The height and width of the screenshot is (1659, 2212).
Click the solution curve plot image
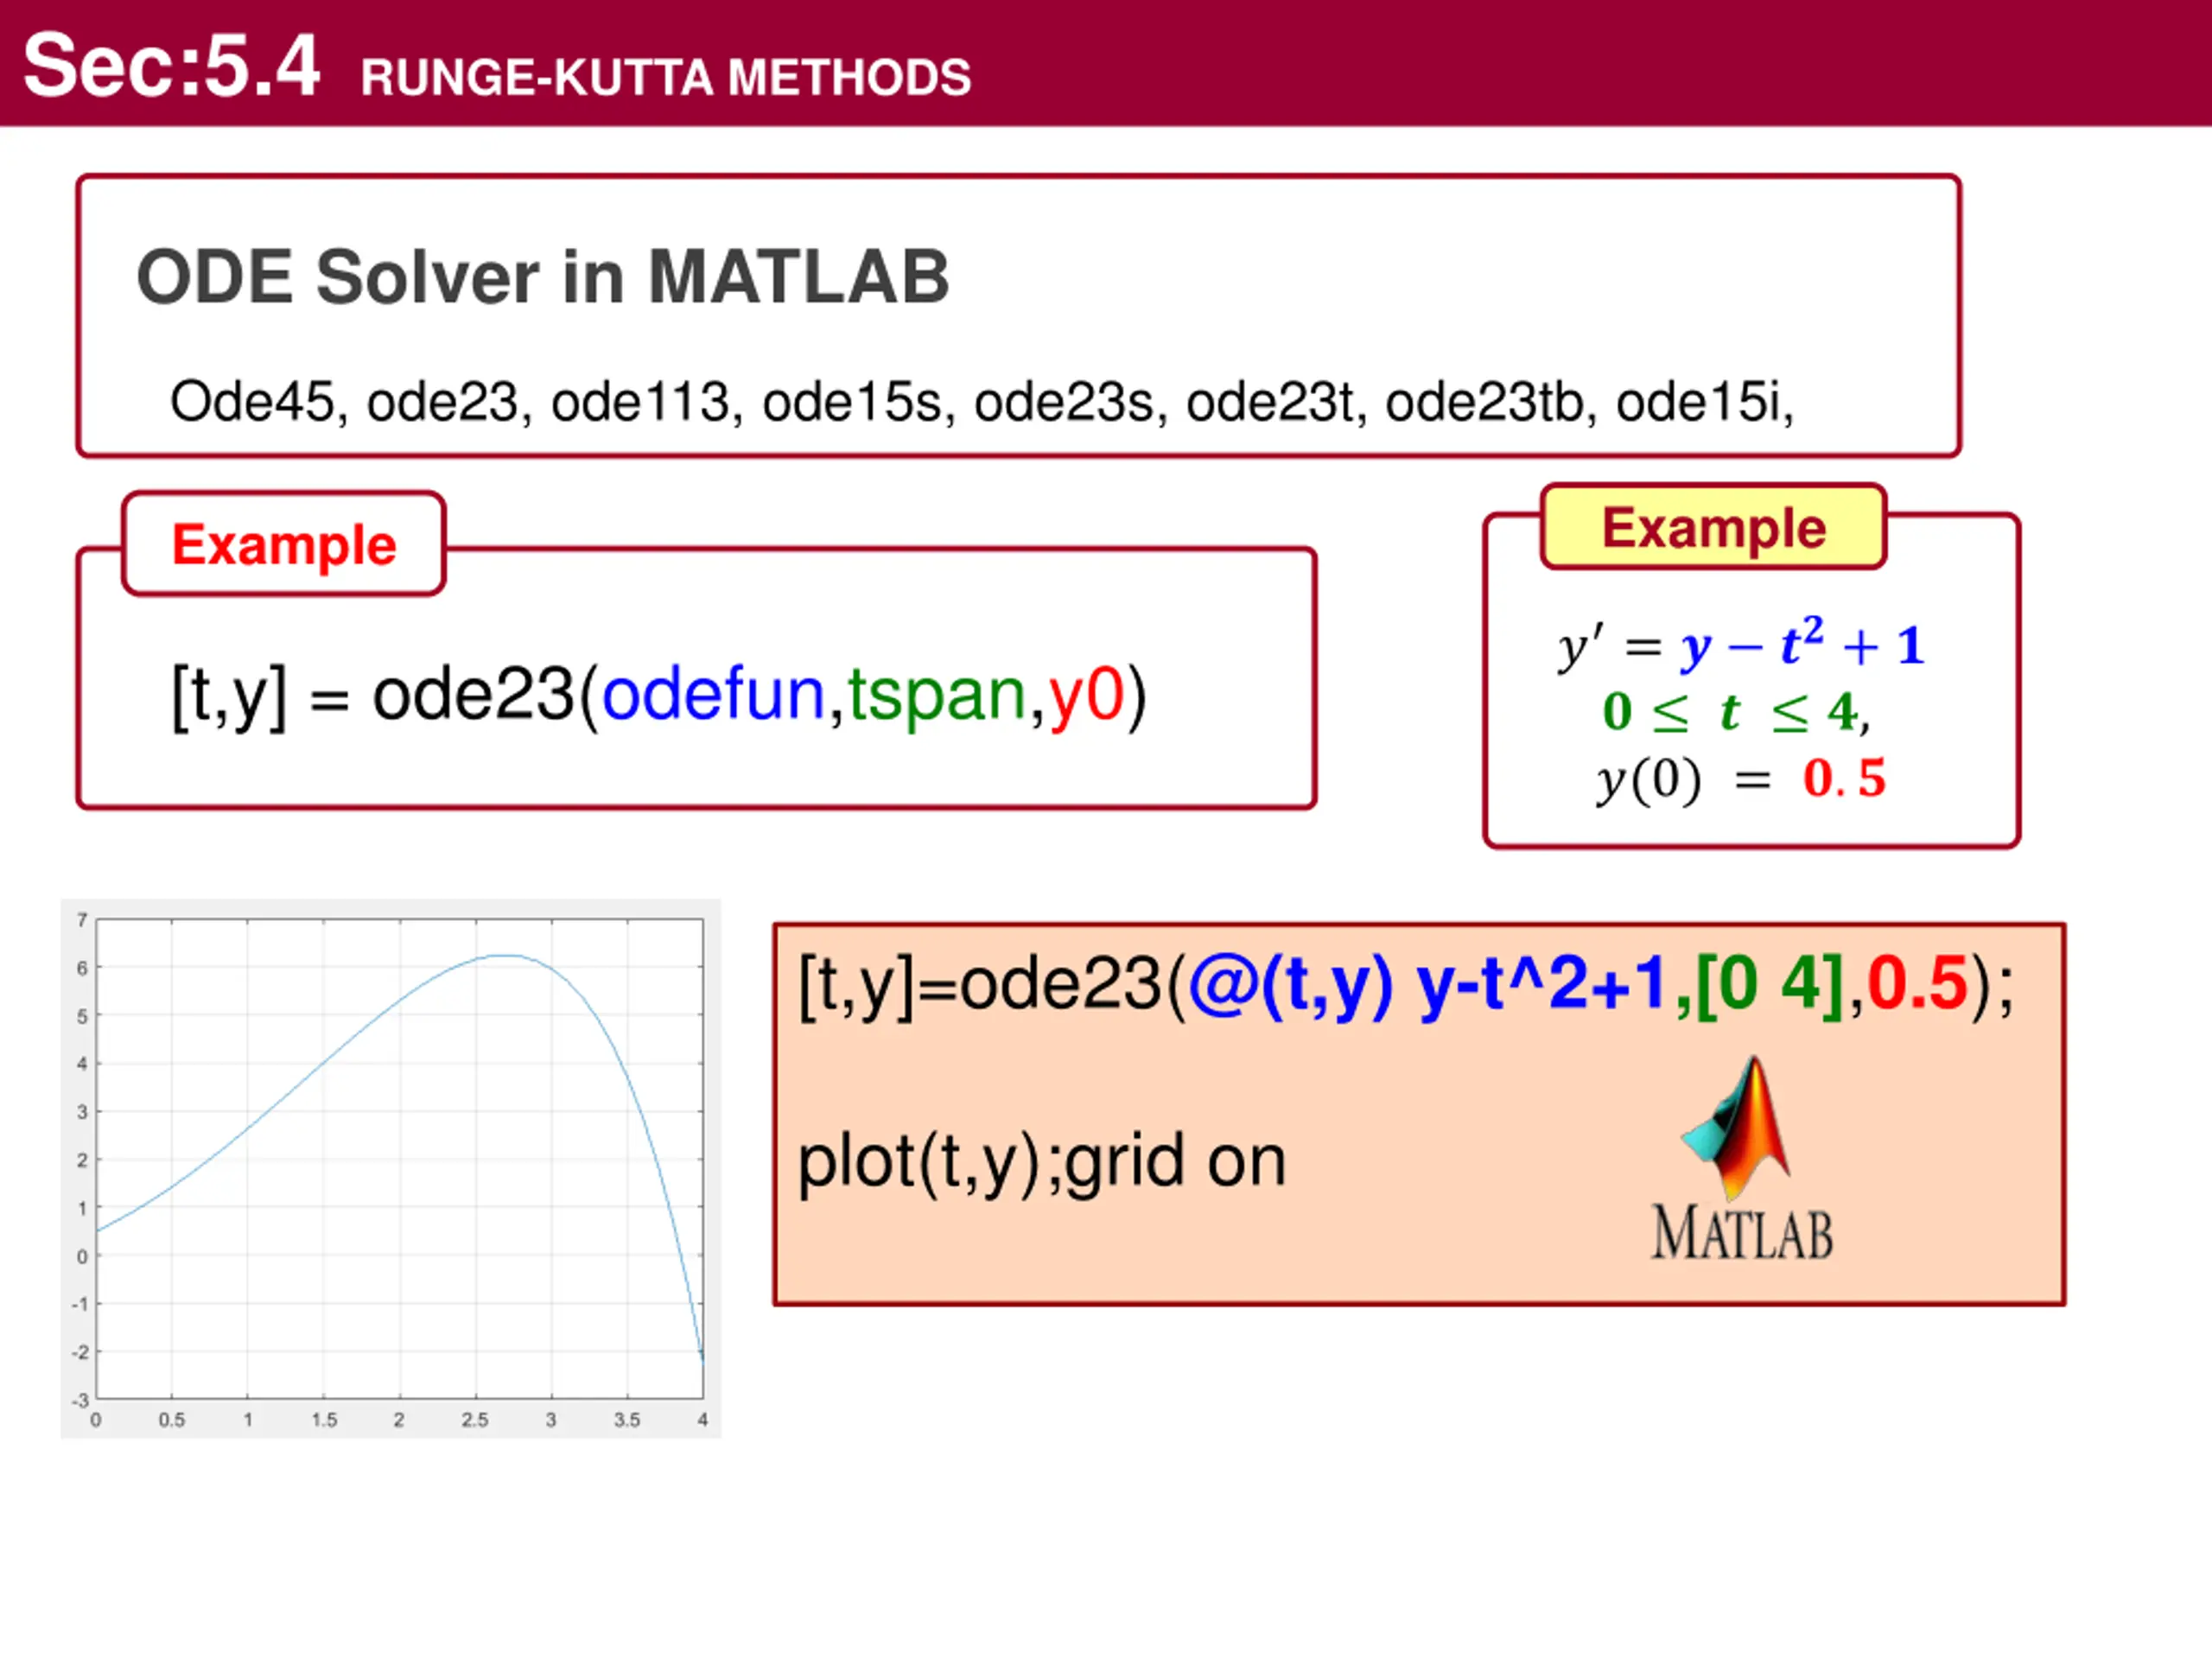pos(391,1168)
